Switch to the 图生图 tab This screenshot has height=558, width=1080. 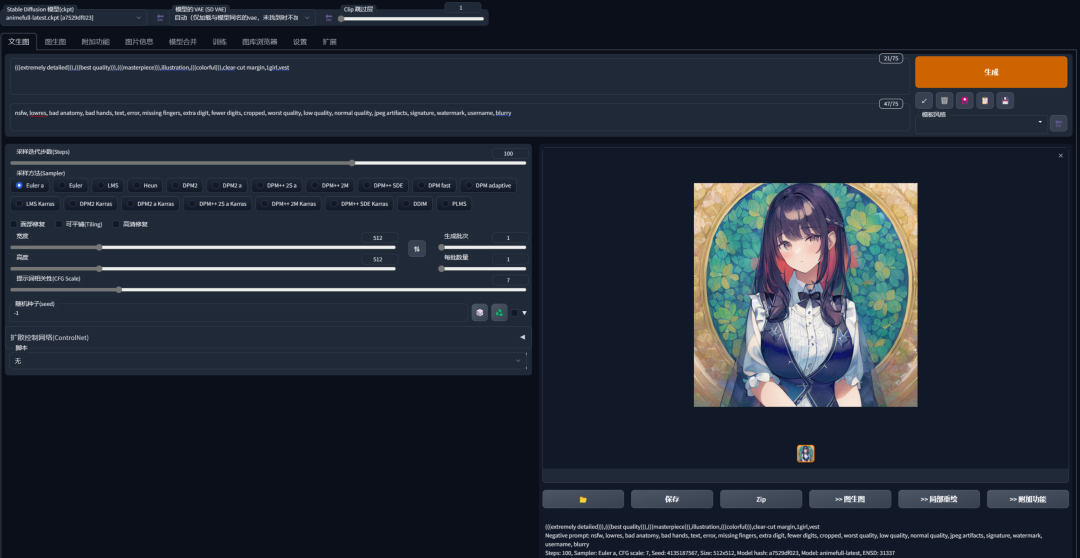pyautogui.click(x=55, y=41)
